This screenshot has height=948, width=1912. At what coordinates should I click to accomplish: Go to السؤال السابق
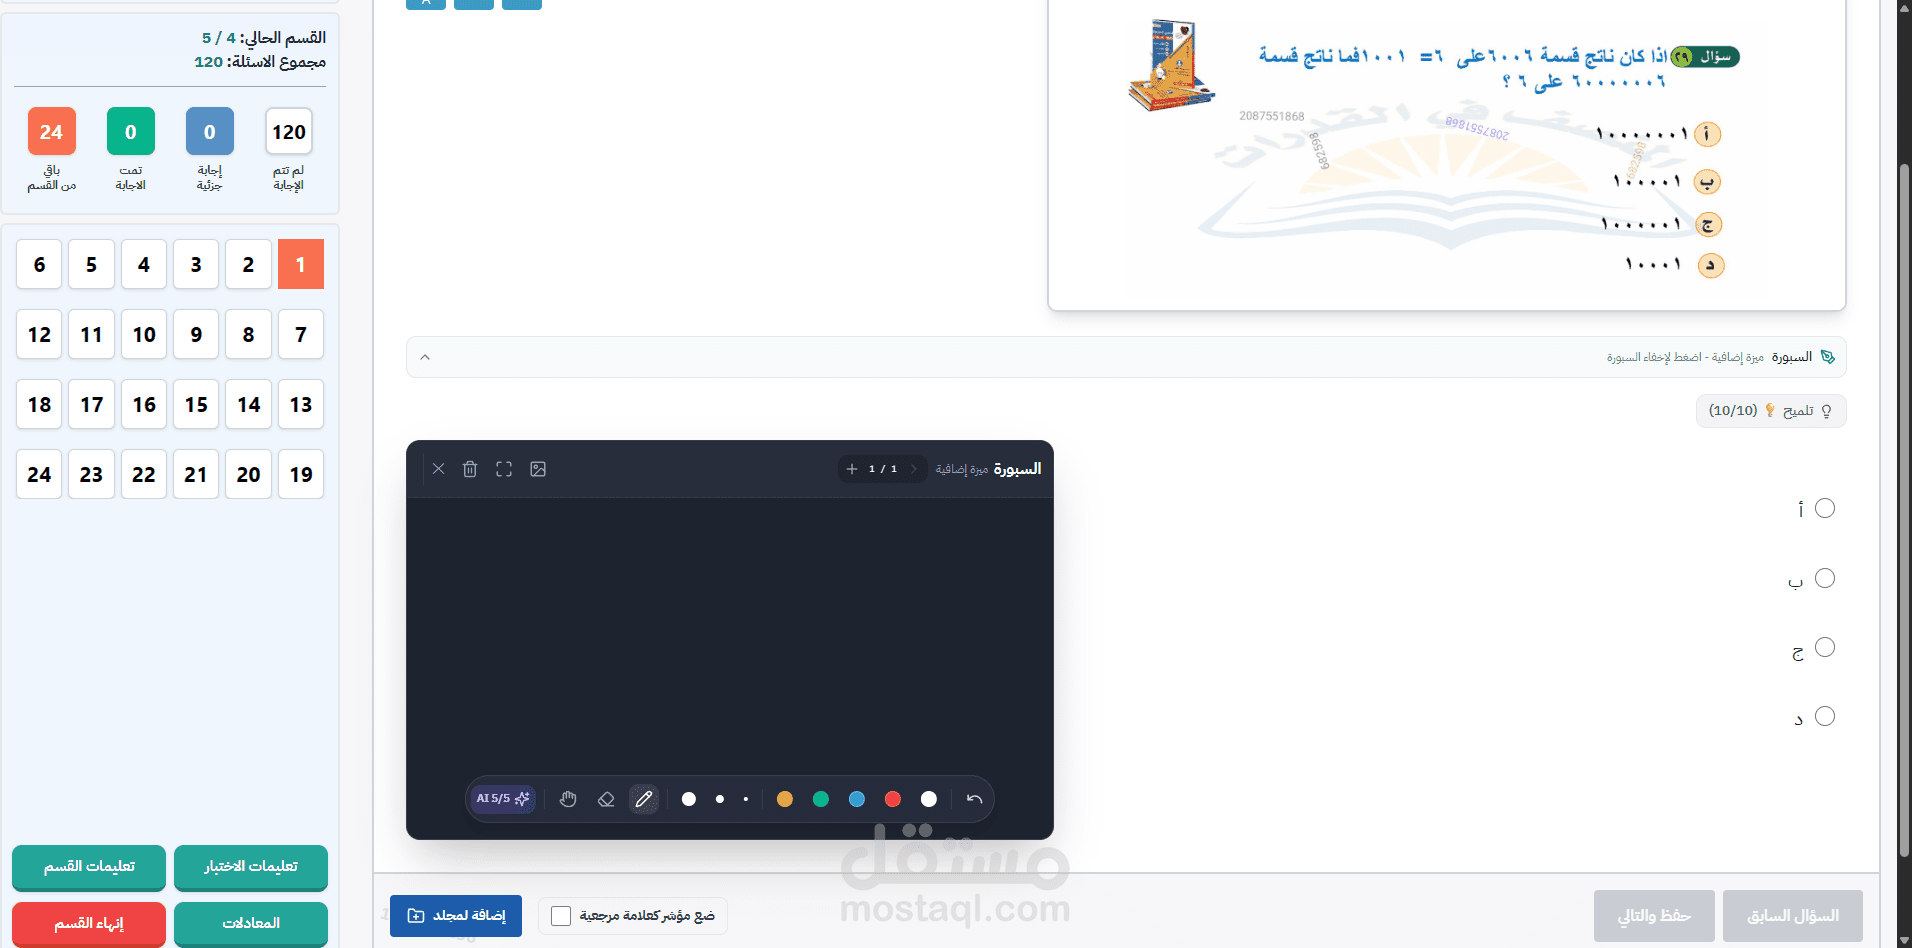point(1793,916)
